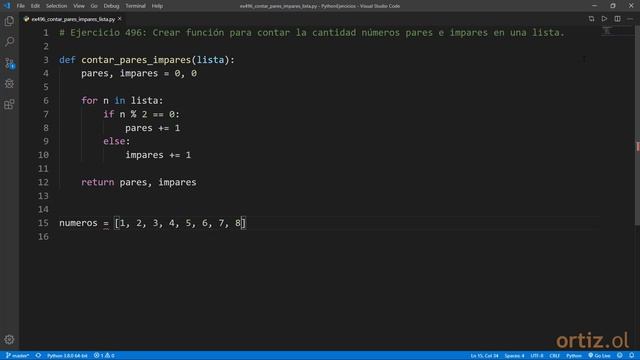
Task: Click the 'if n % 2 == 0:' line
Action: tap(141, 114)
